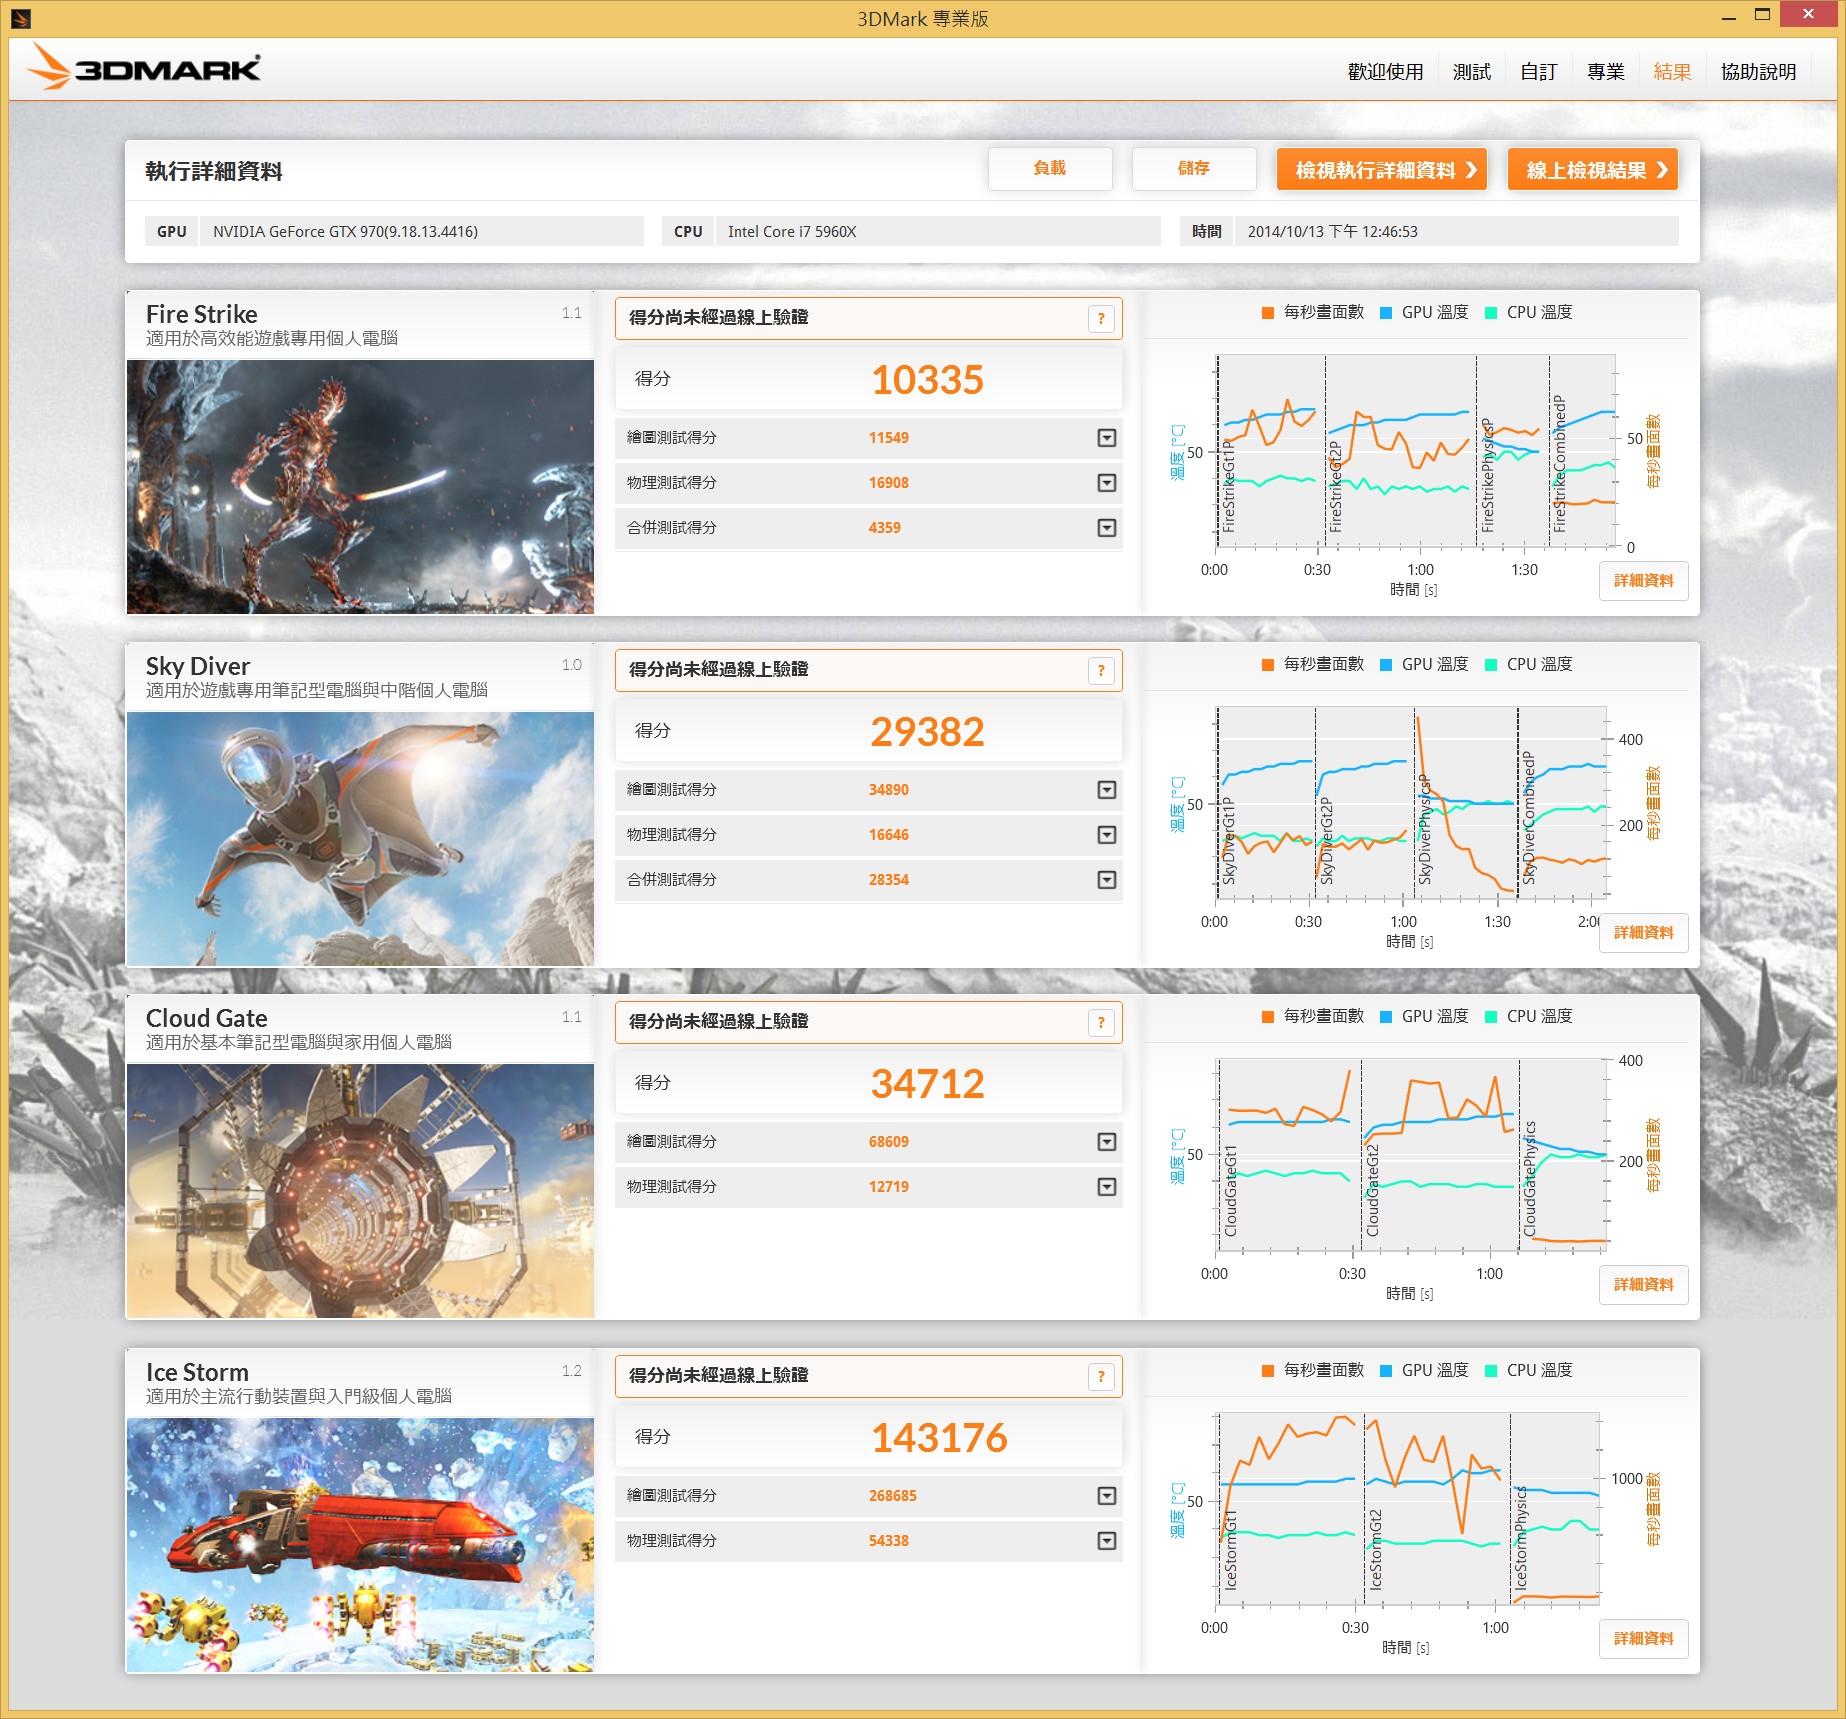Click the Cloud Gate temperature chart

[x=1410, y=1155]
